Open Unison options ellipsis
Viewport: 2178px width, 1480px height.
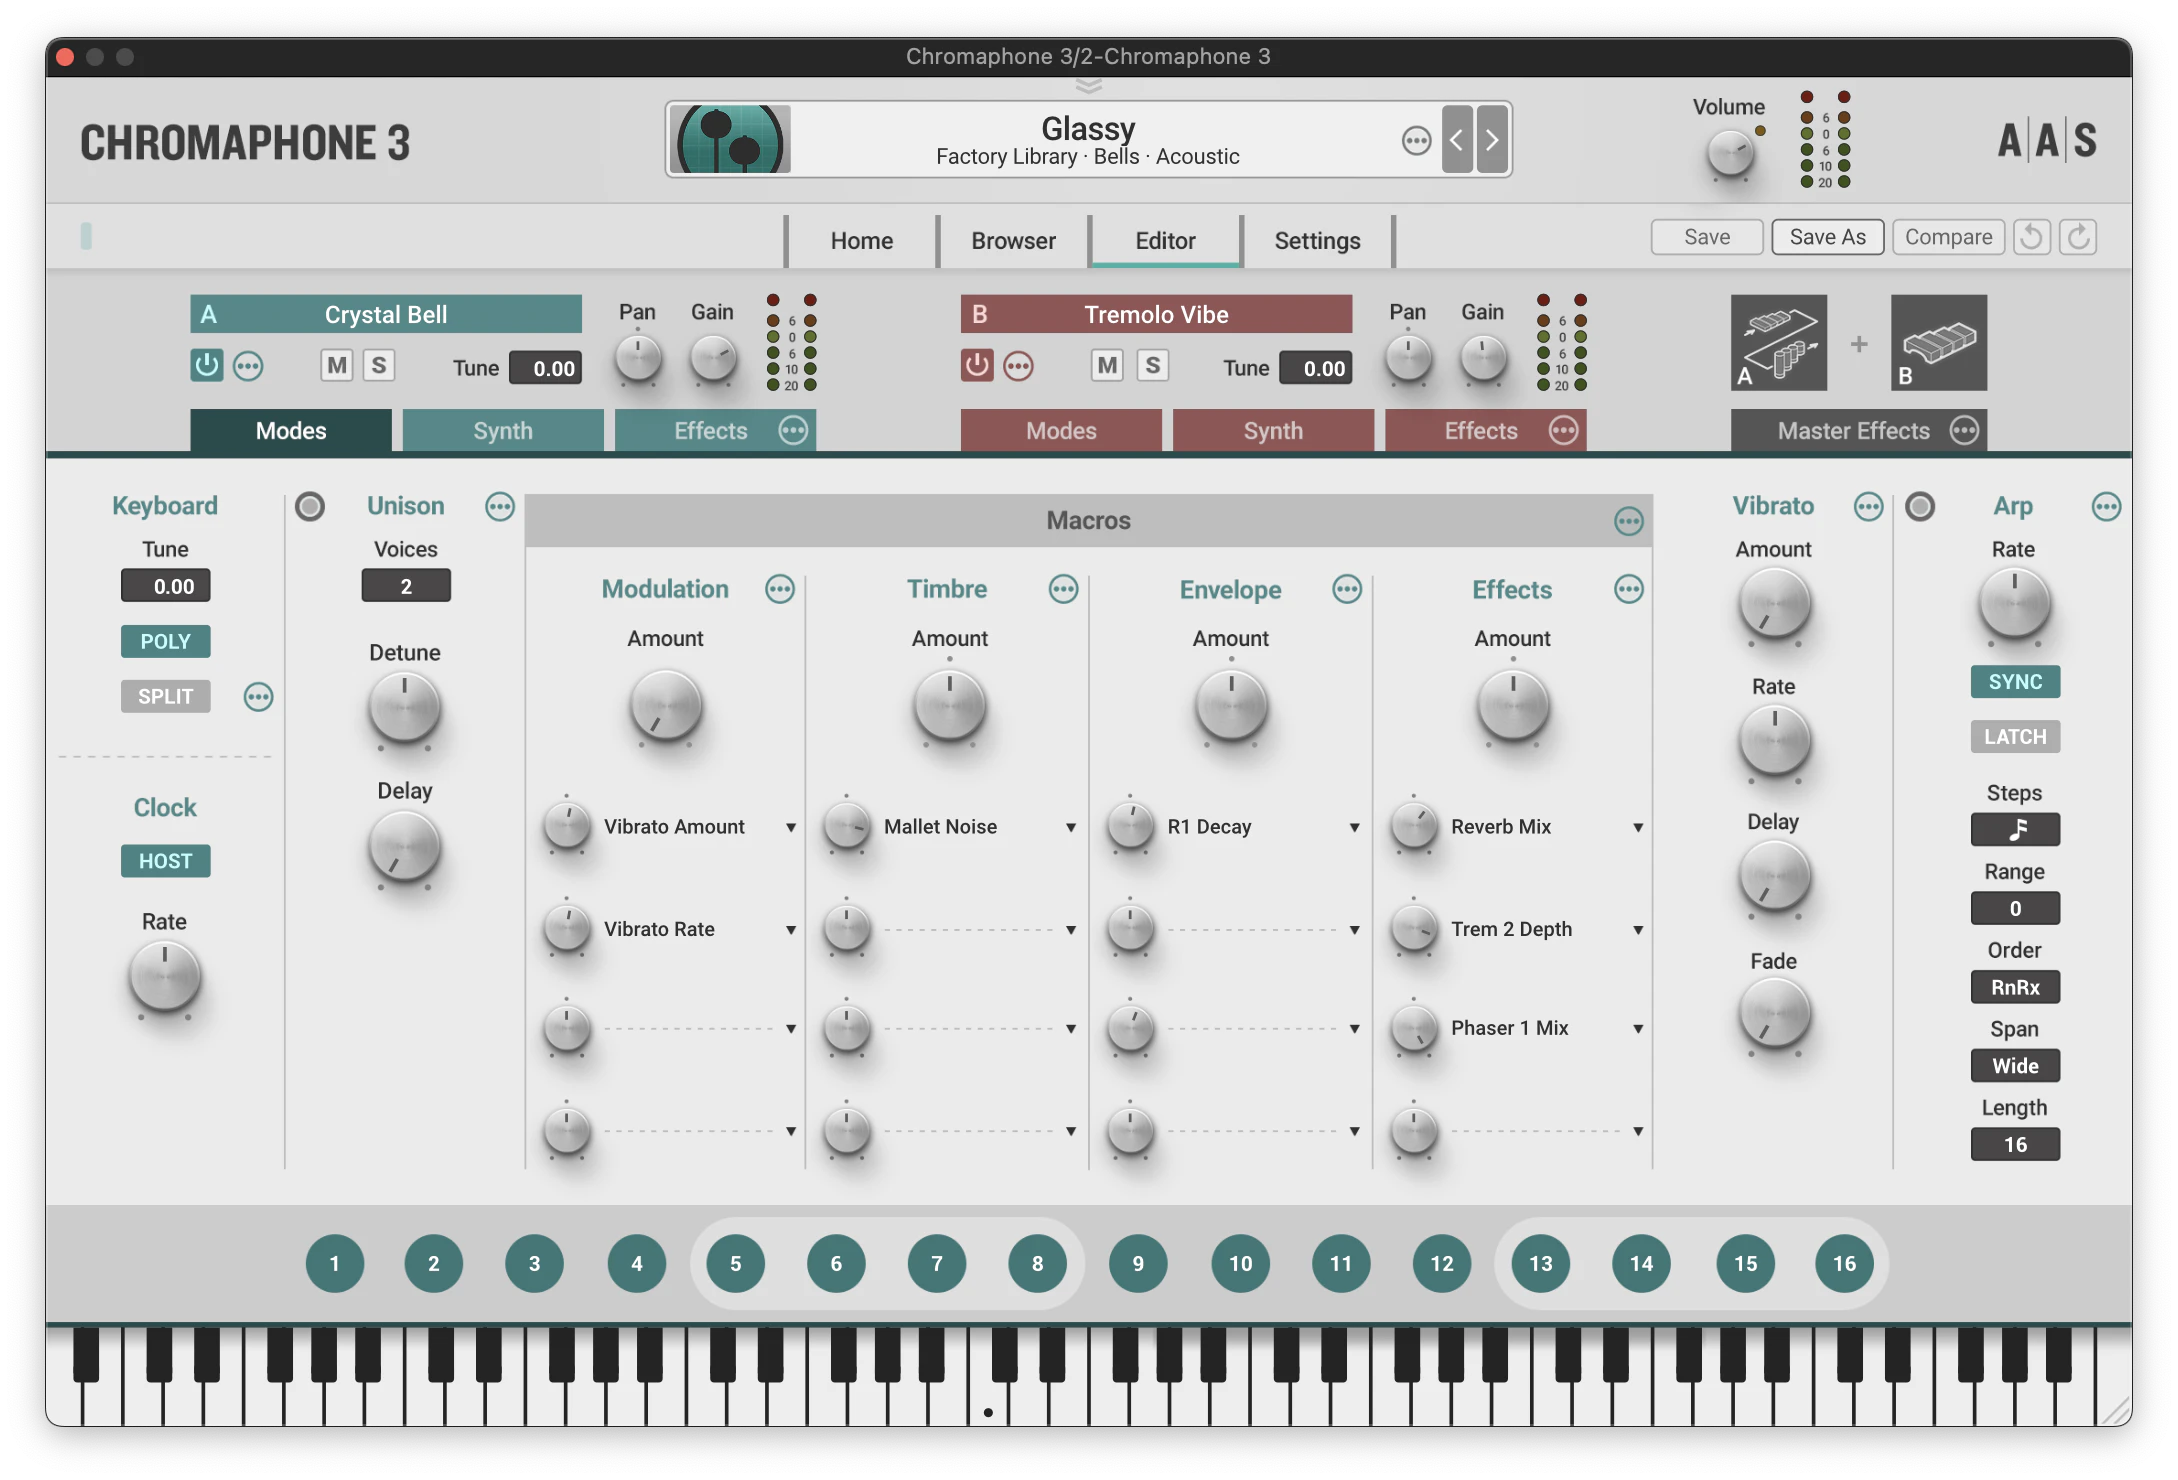500,507
